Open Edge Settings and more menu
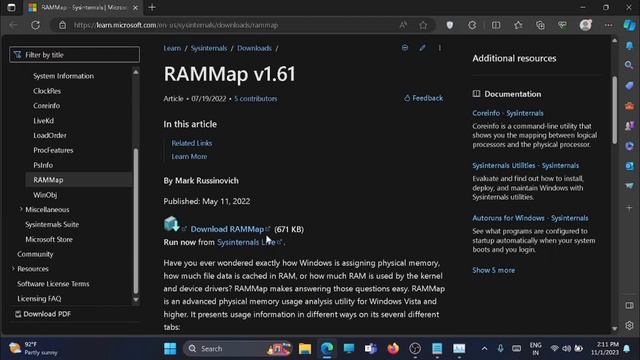Image resolution: width=640 pixels, height=360 pixels. [x=609, y=25]
